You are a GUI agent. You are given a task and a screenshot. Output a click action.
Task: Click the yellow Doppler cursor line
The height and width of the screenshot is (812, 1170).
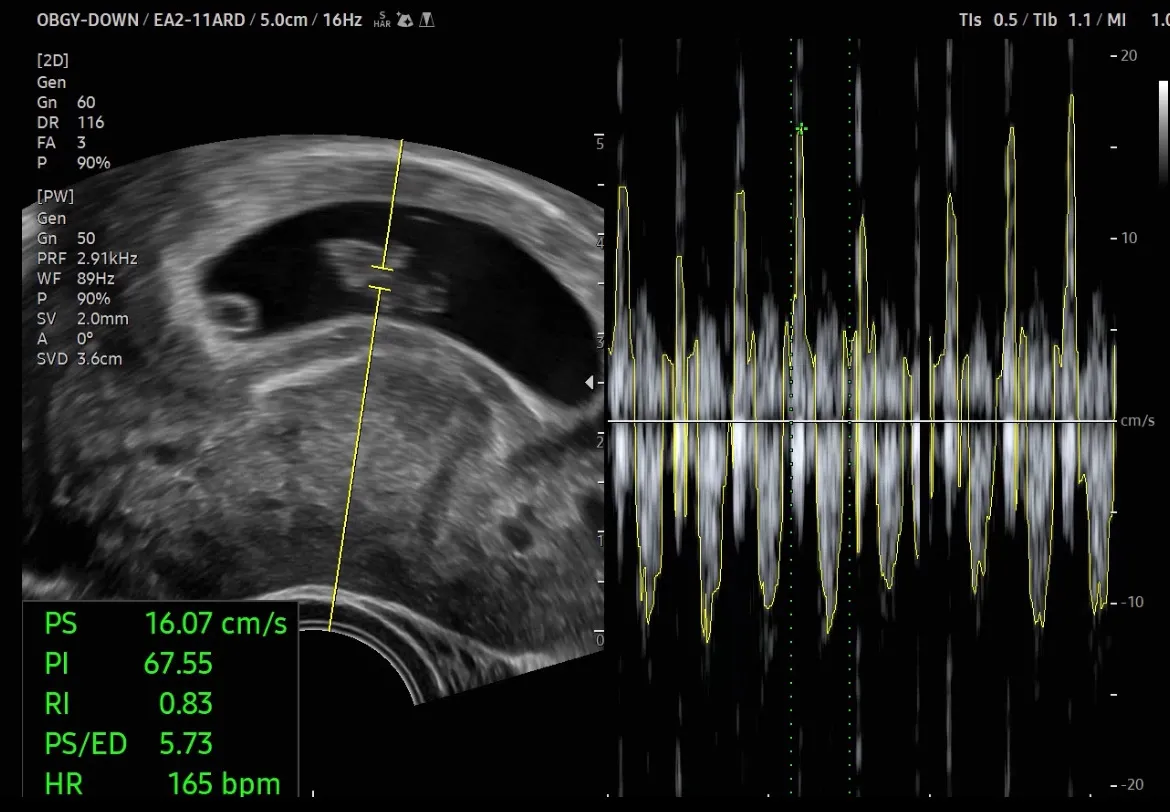(x=366, y=384)
